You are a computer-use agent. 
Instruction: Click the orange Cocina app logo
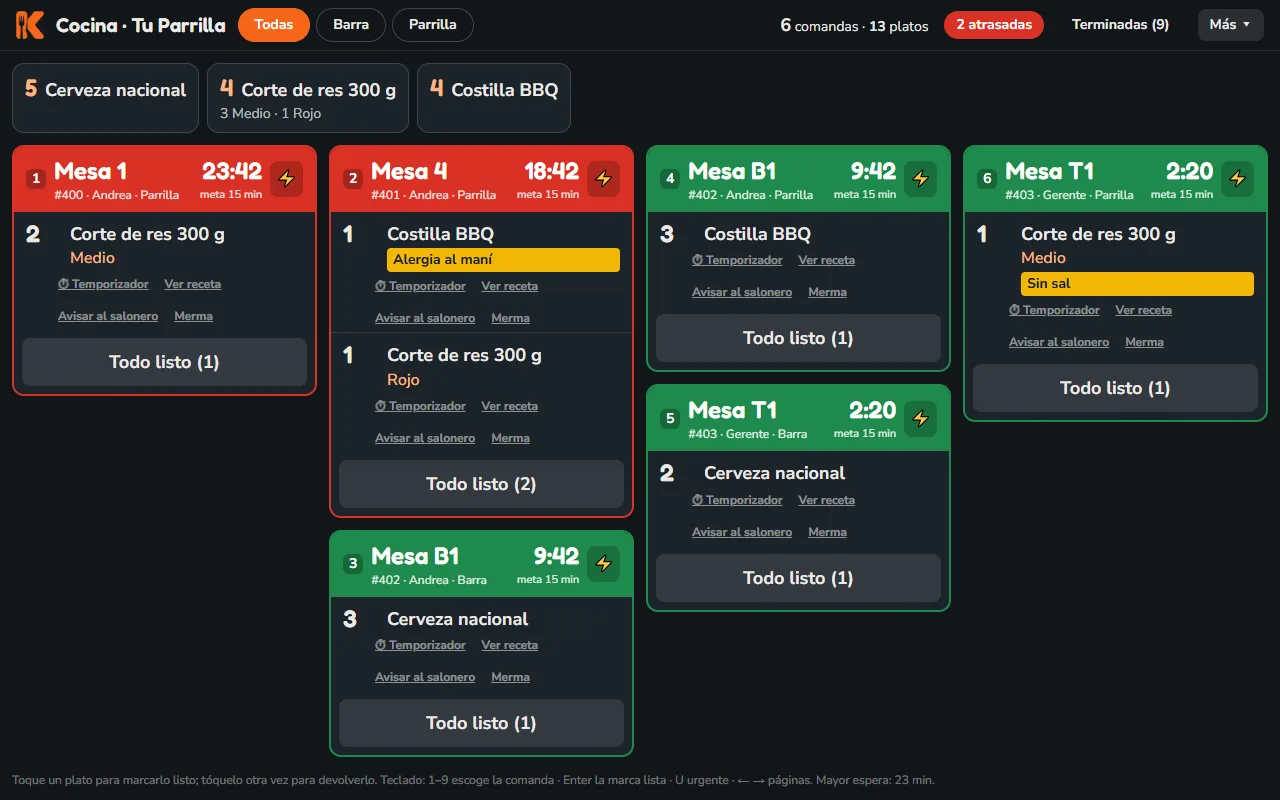pyautogui.click(x=30, y=25)
